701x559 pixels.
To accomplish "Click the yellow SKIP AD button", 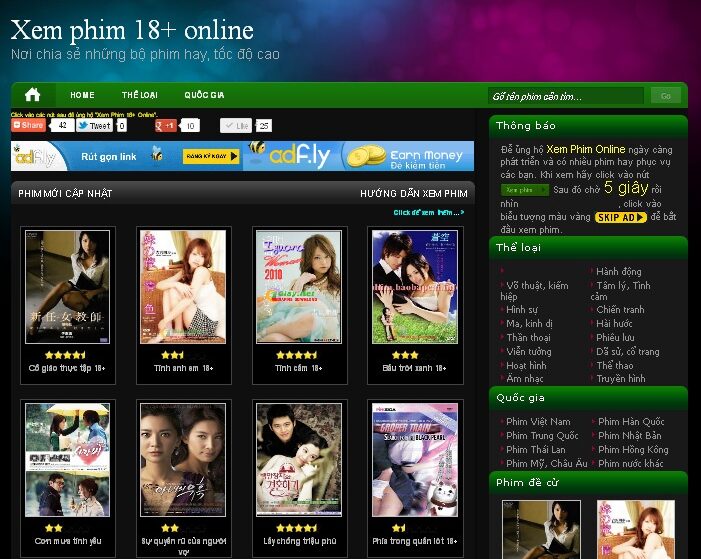I will tap(621, 217).
